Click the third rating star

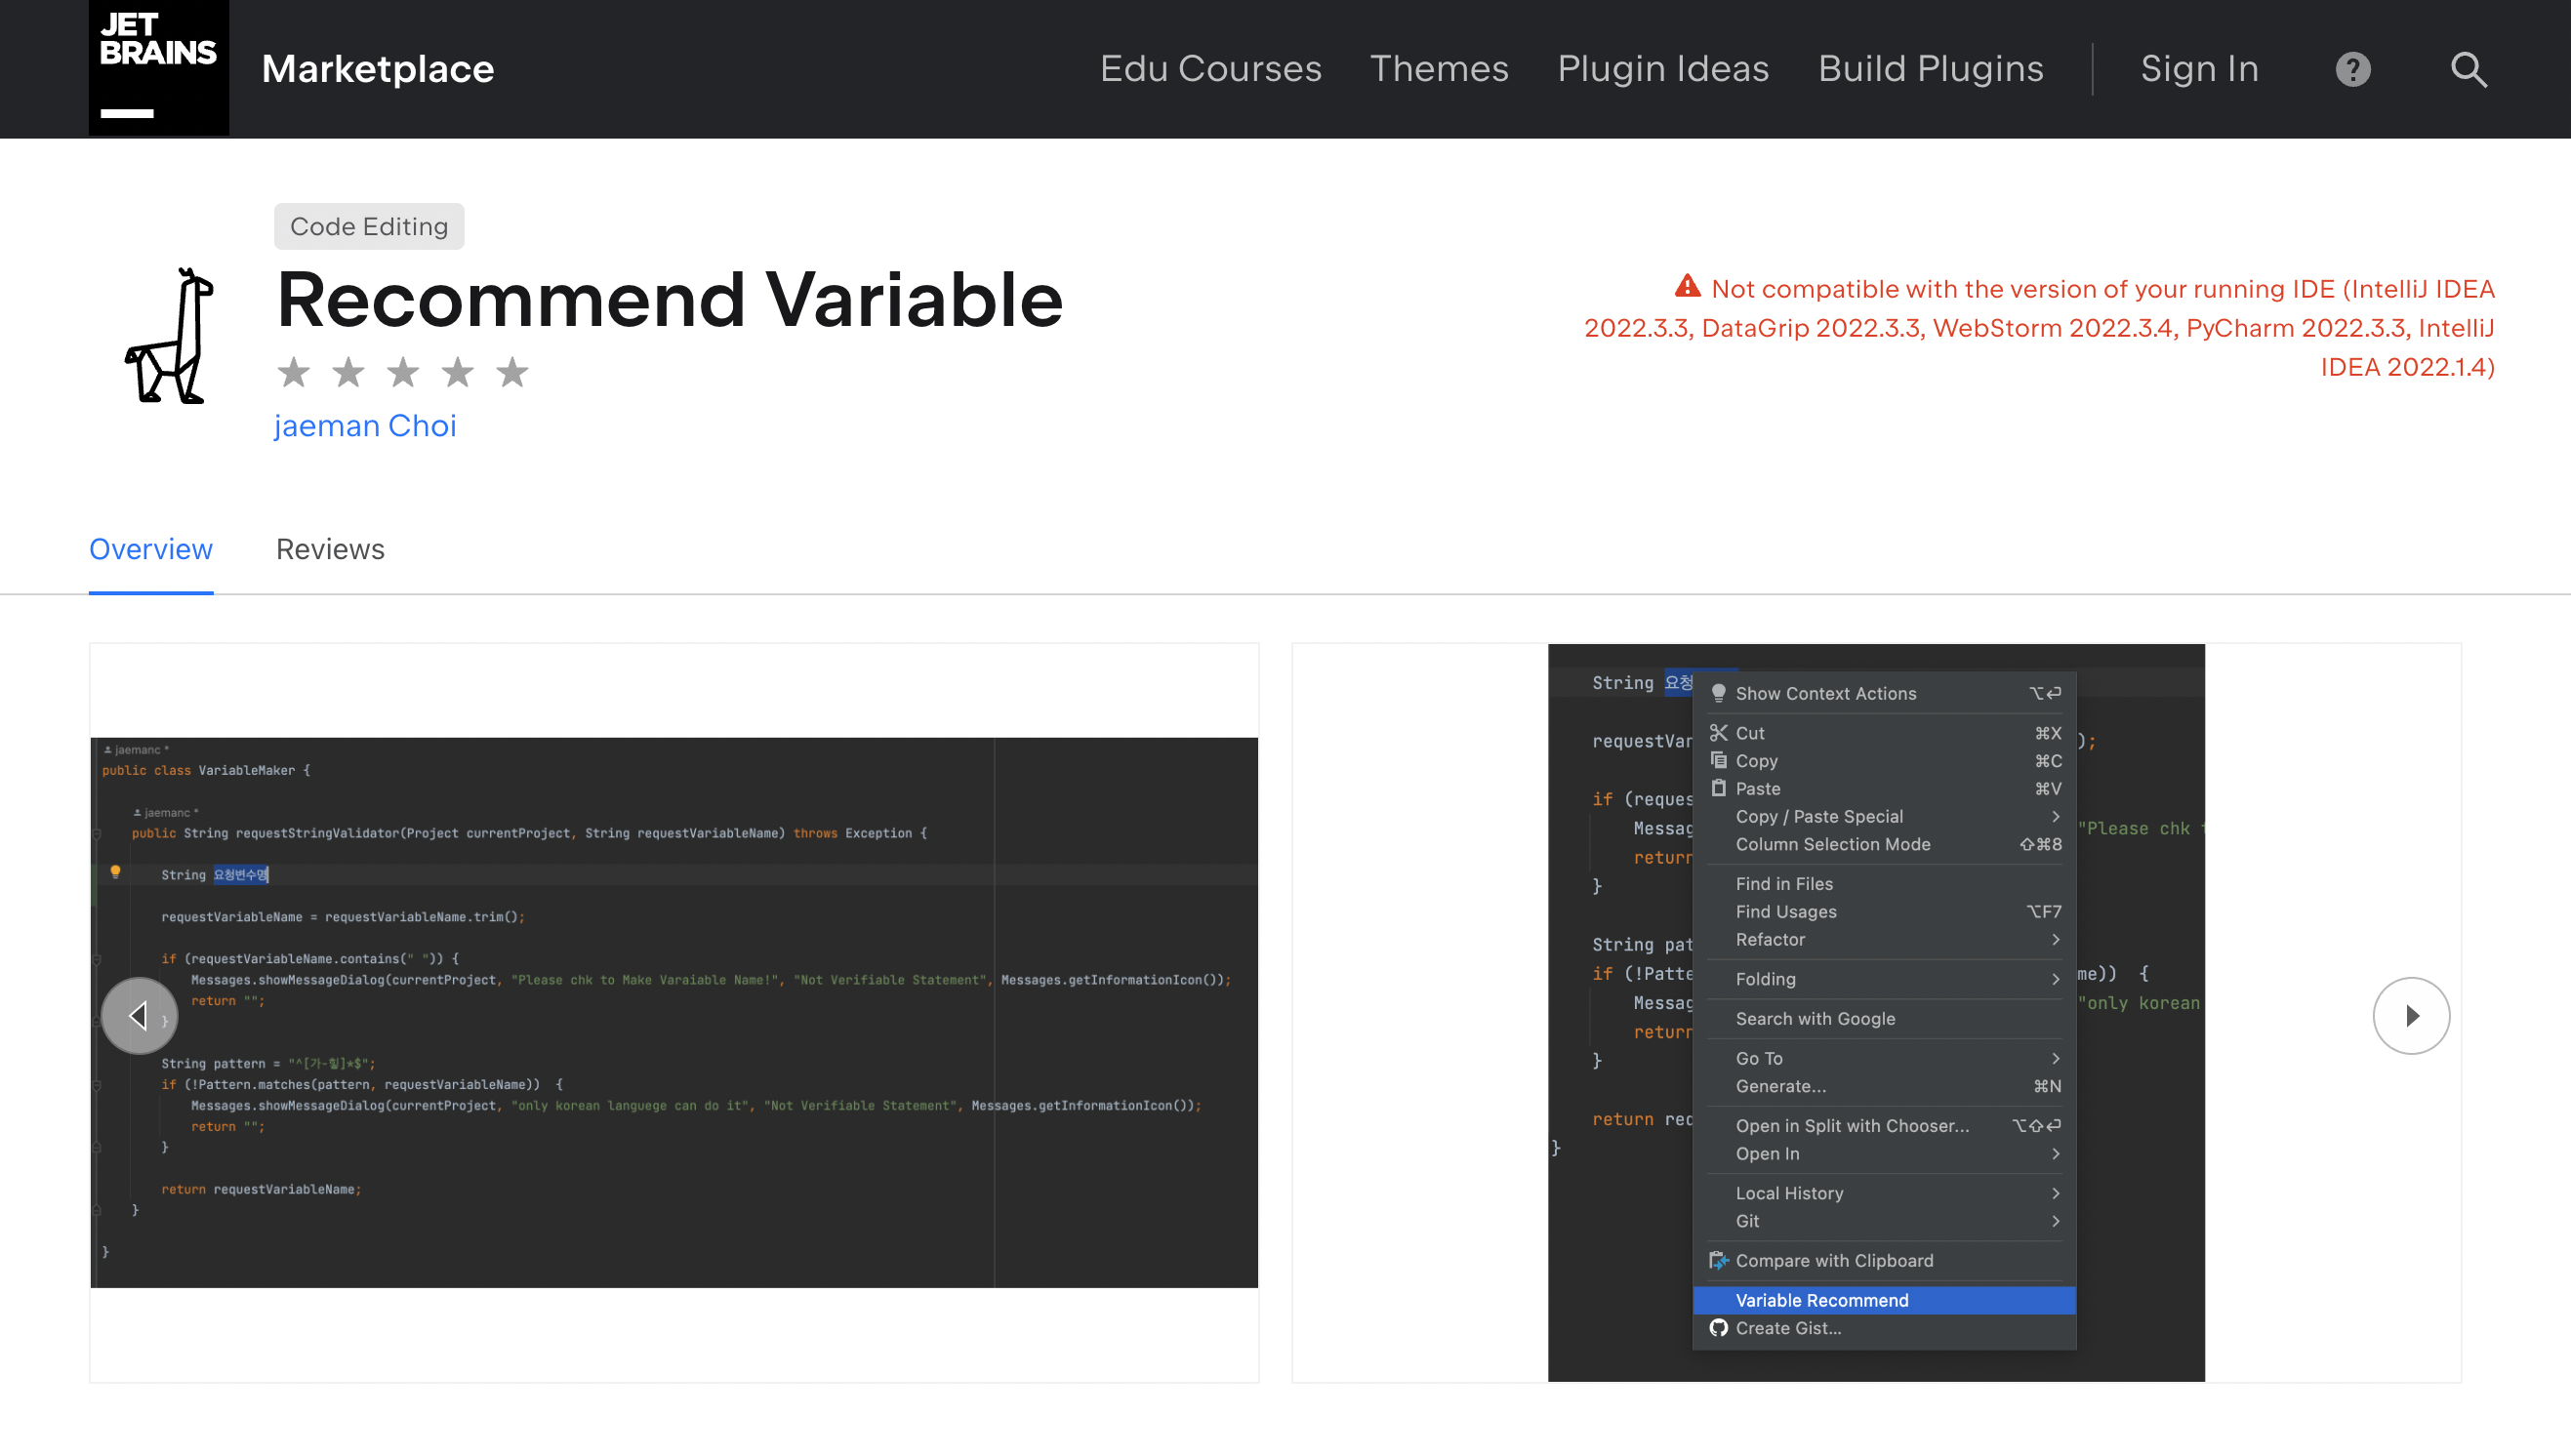[403, 373]
